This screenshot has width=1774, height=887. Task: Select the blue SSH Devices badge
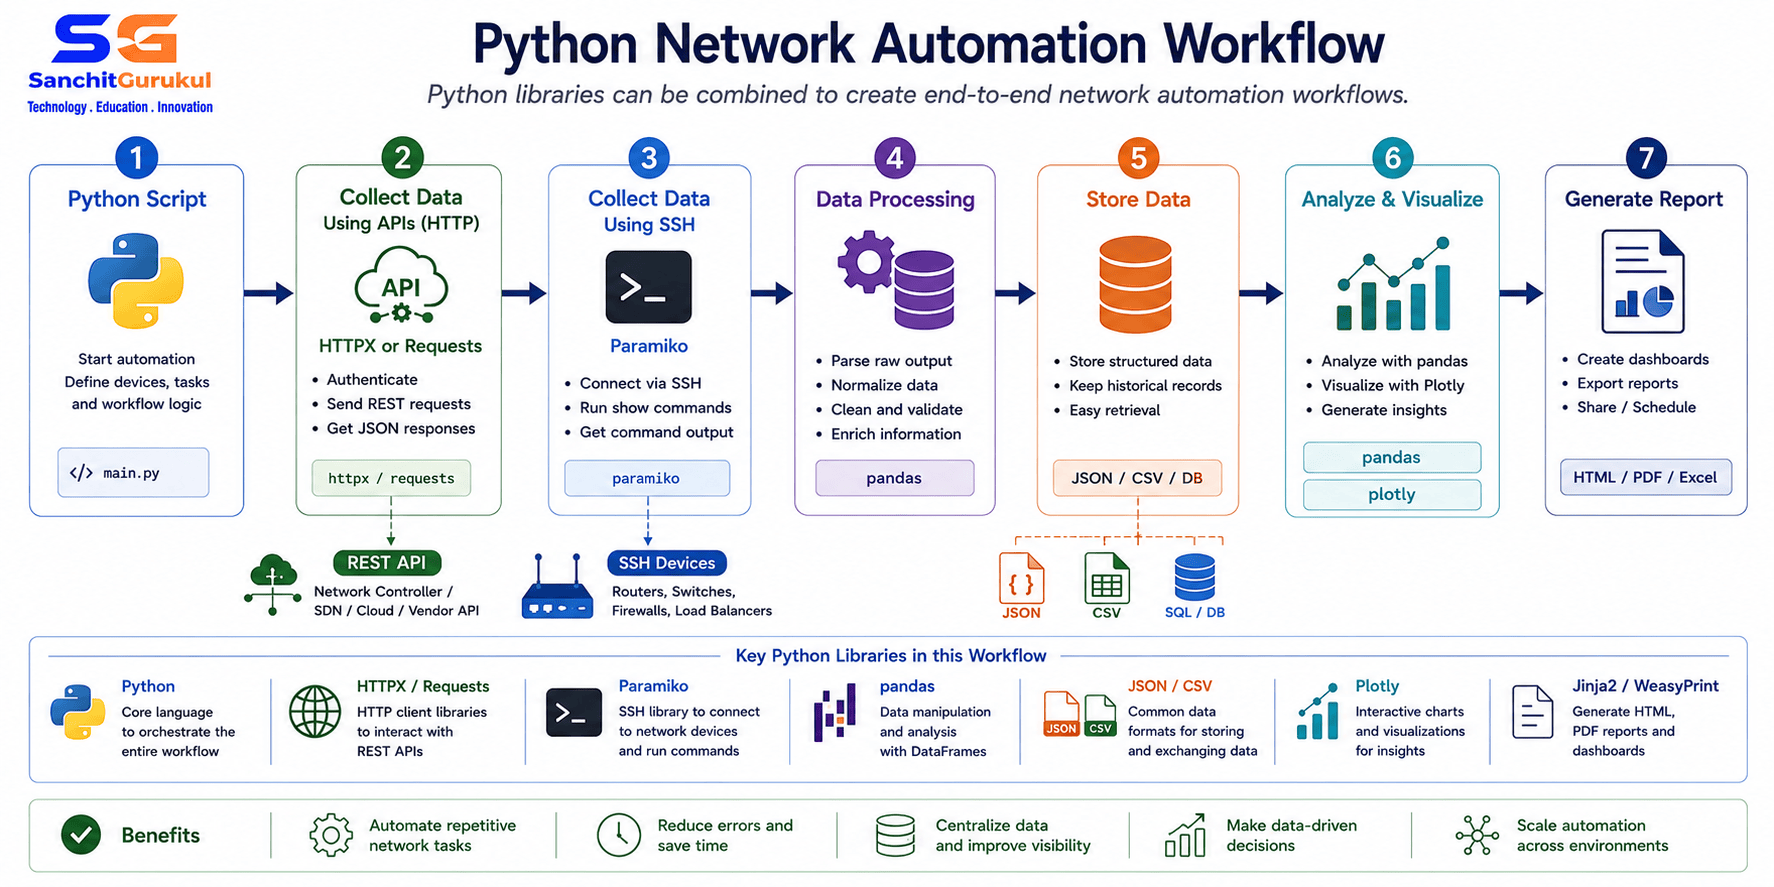click(x=666, y=563)
